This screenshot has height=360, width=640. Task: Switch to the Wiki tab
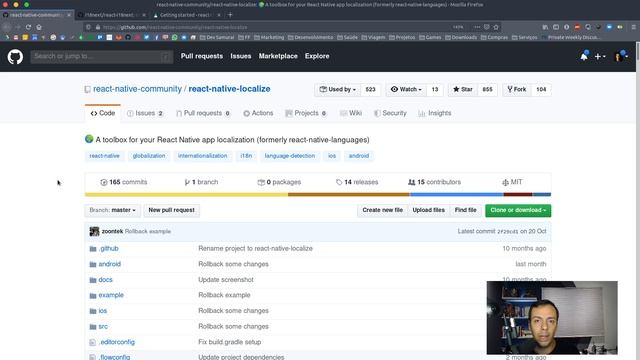point(351,113)
